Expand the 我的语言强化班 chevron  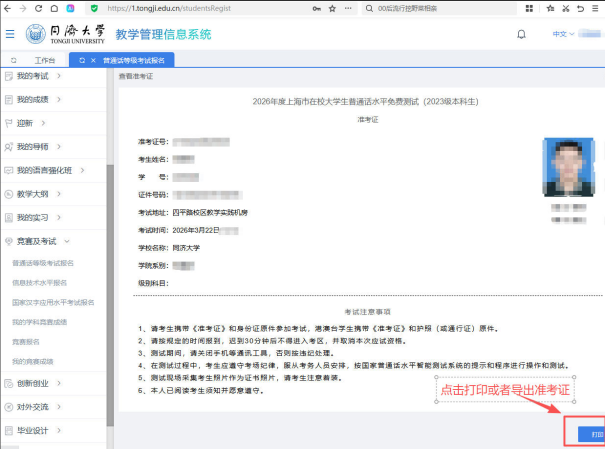coord(82,170)
